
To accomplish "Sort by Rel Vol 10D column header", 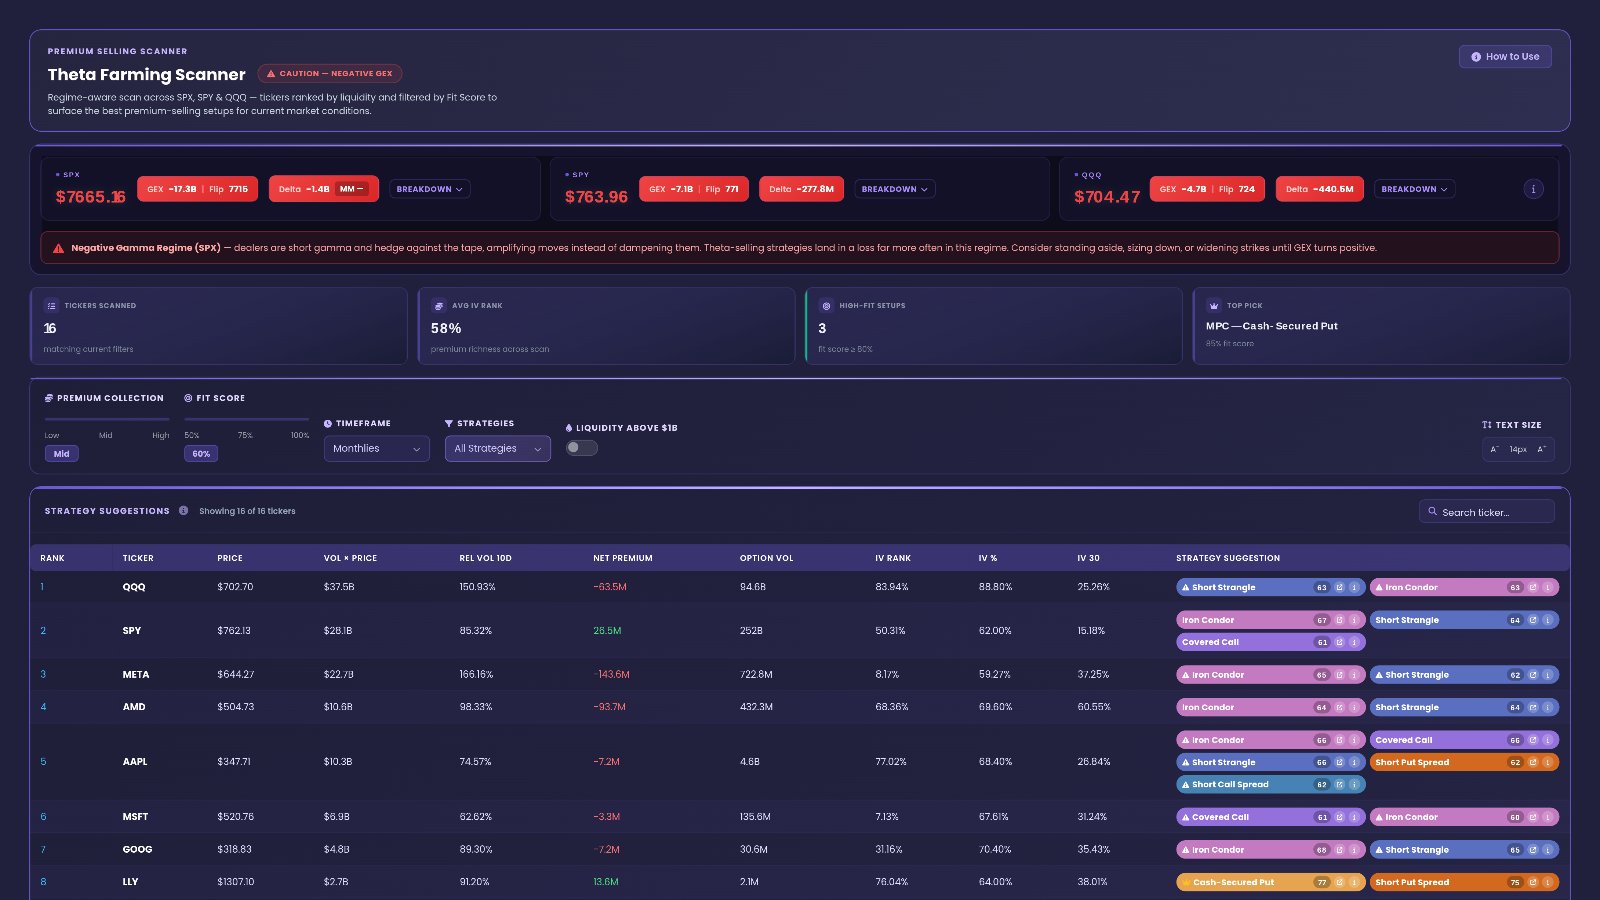I will [x=485, y=558].
